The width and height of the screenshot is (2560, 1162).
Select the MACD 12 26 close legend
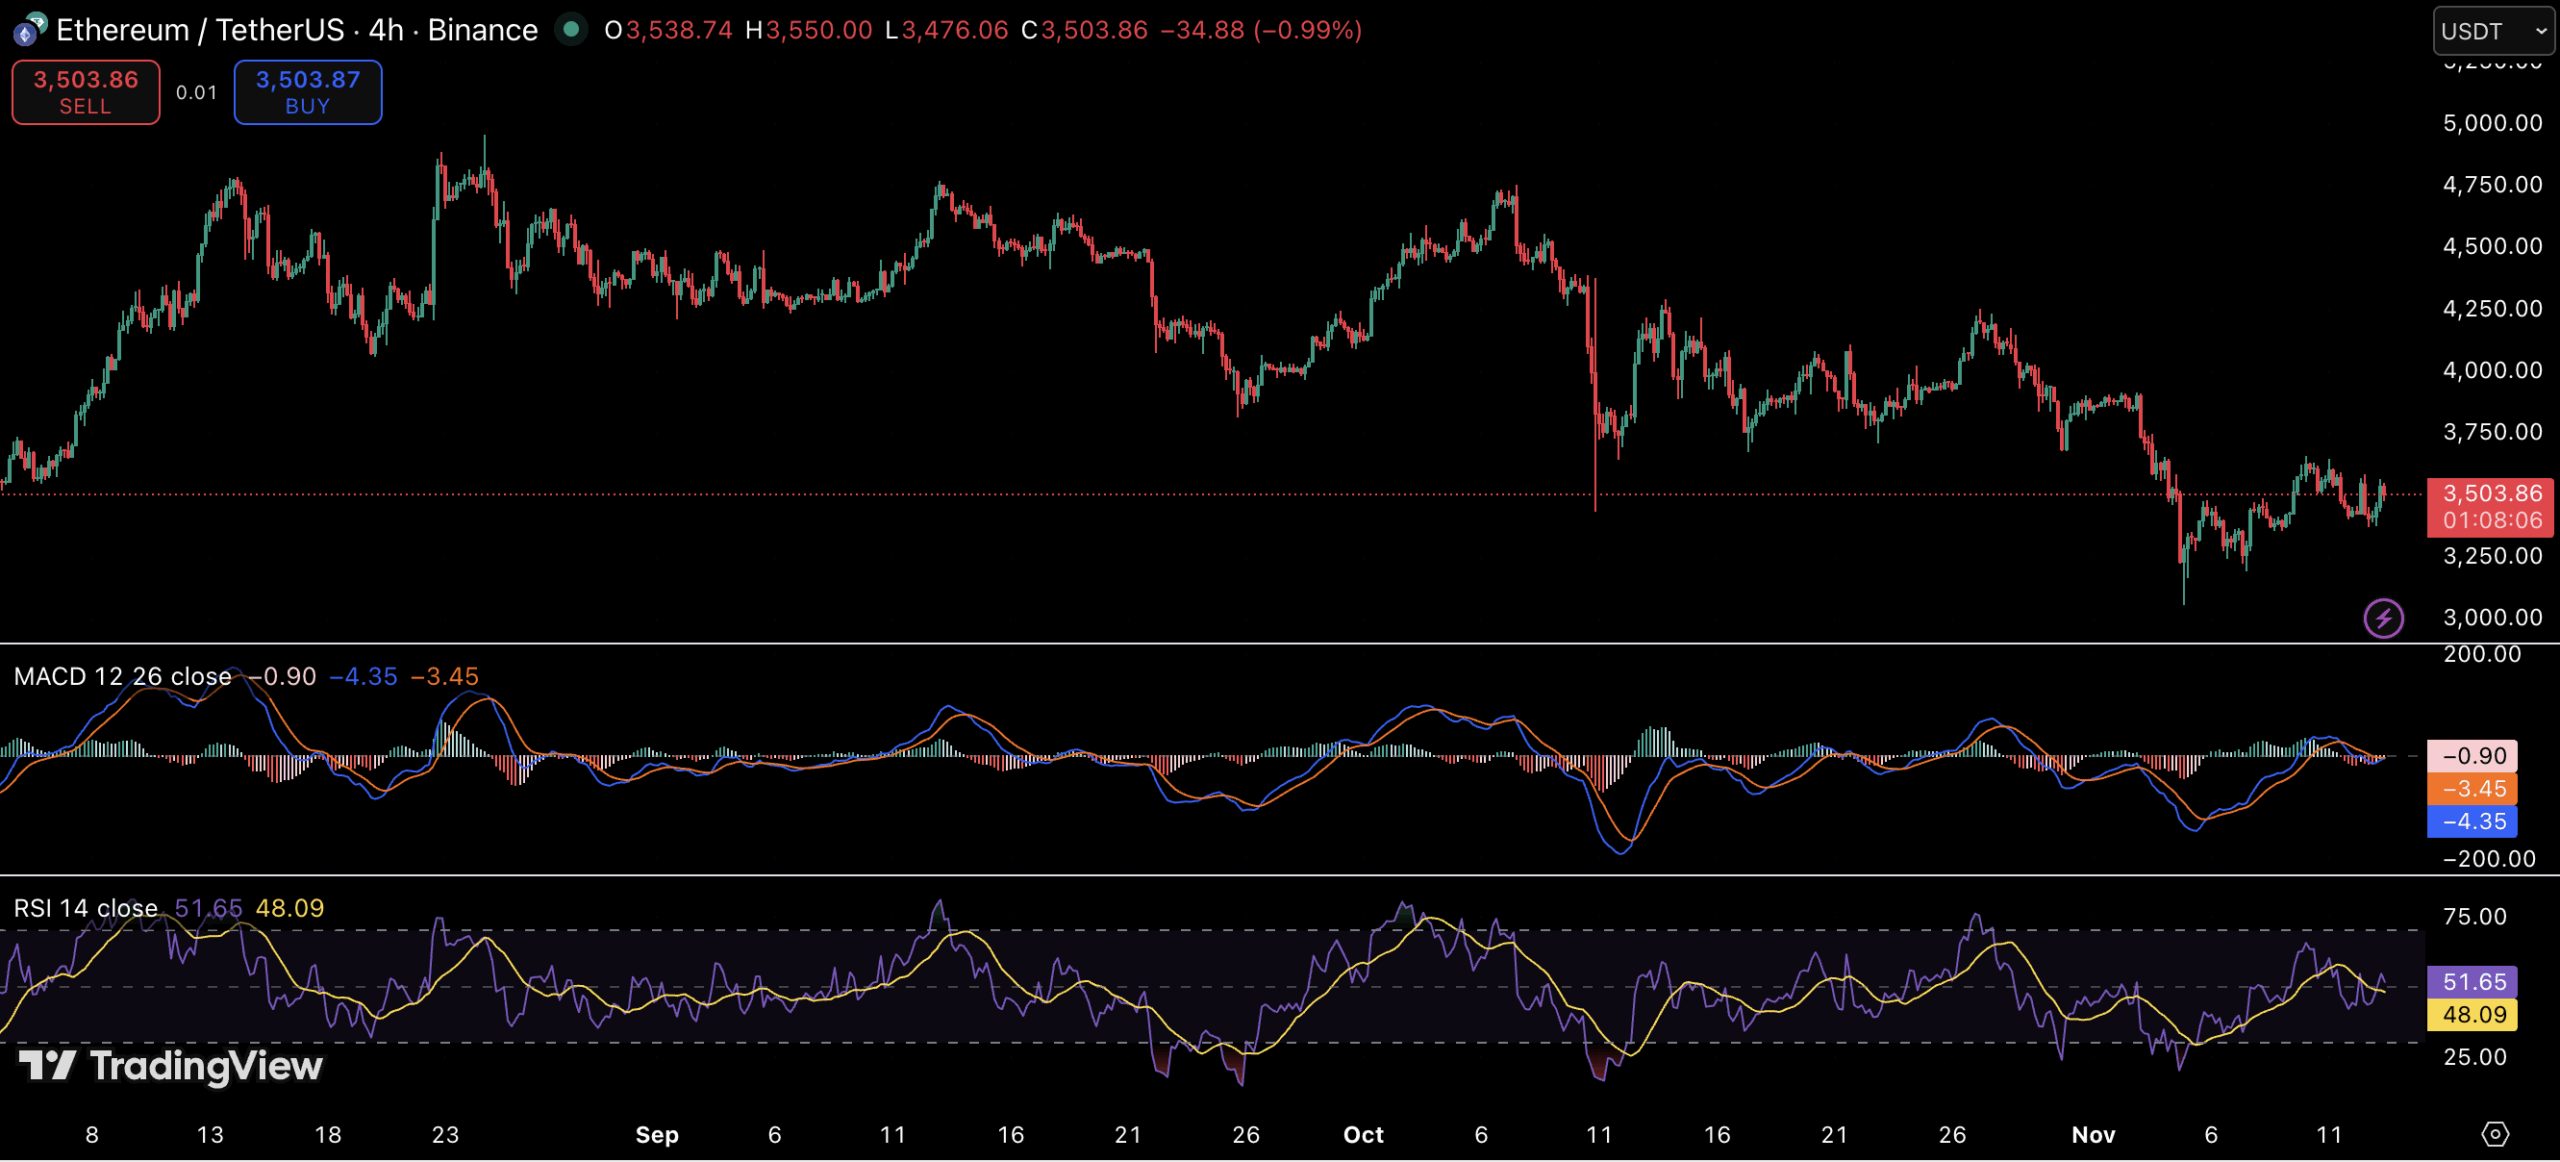coord(122,677)
